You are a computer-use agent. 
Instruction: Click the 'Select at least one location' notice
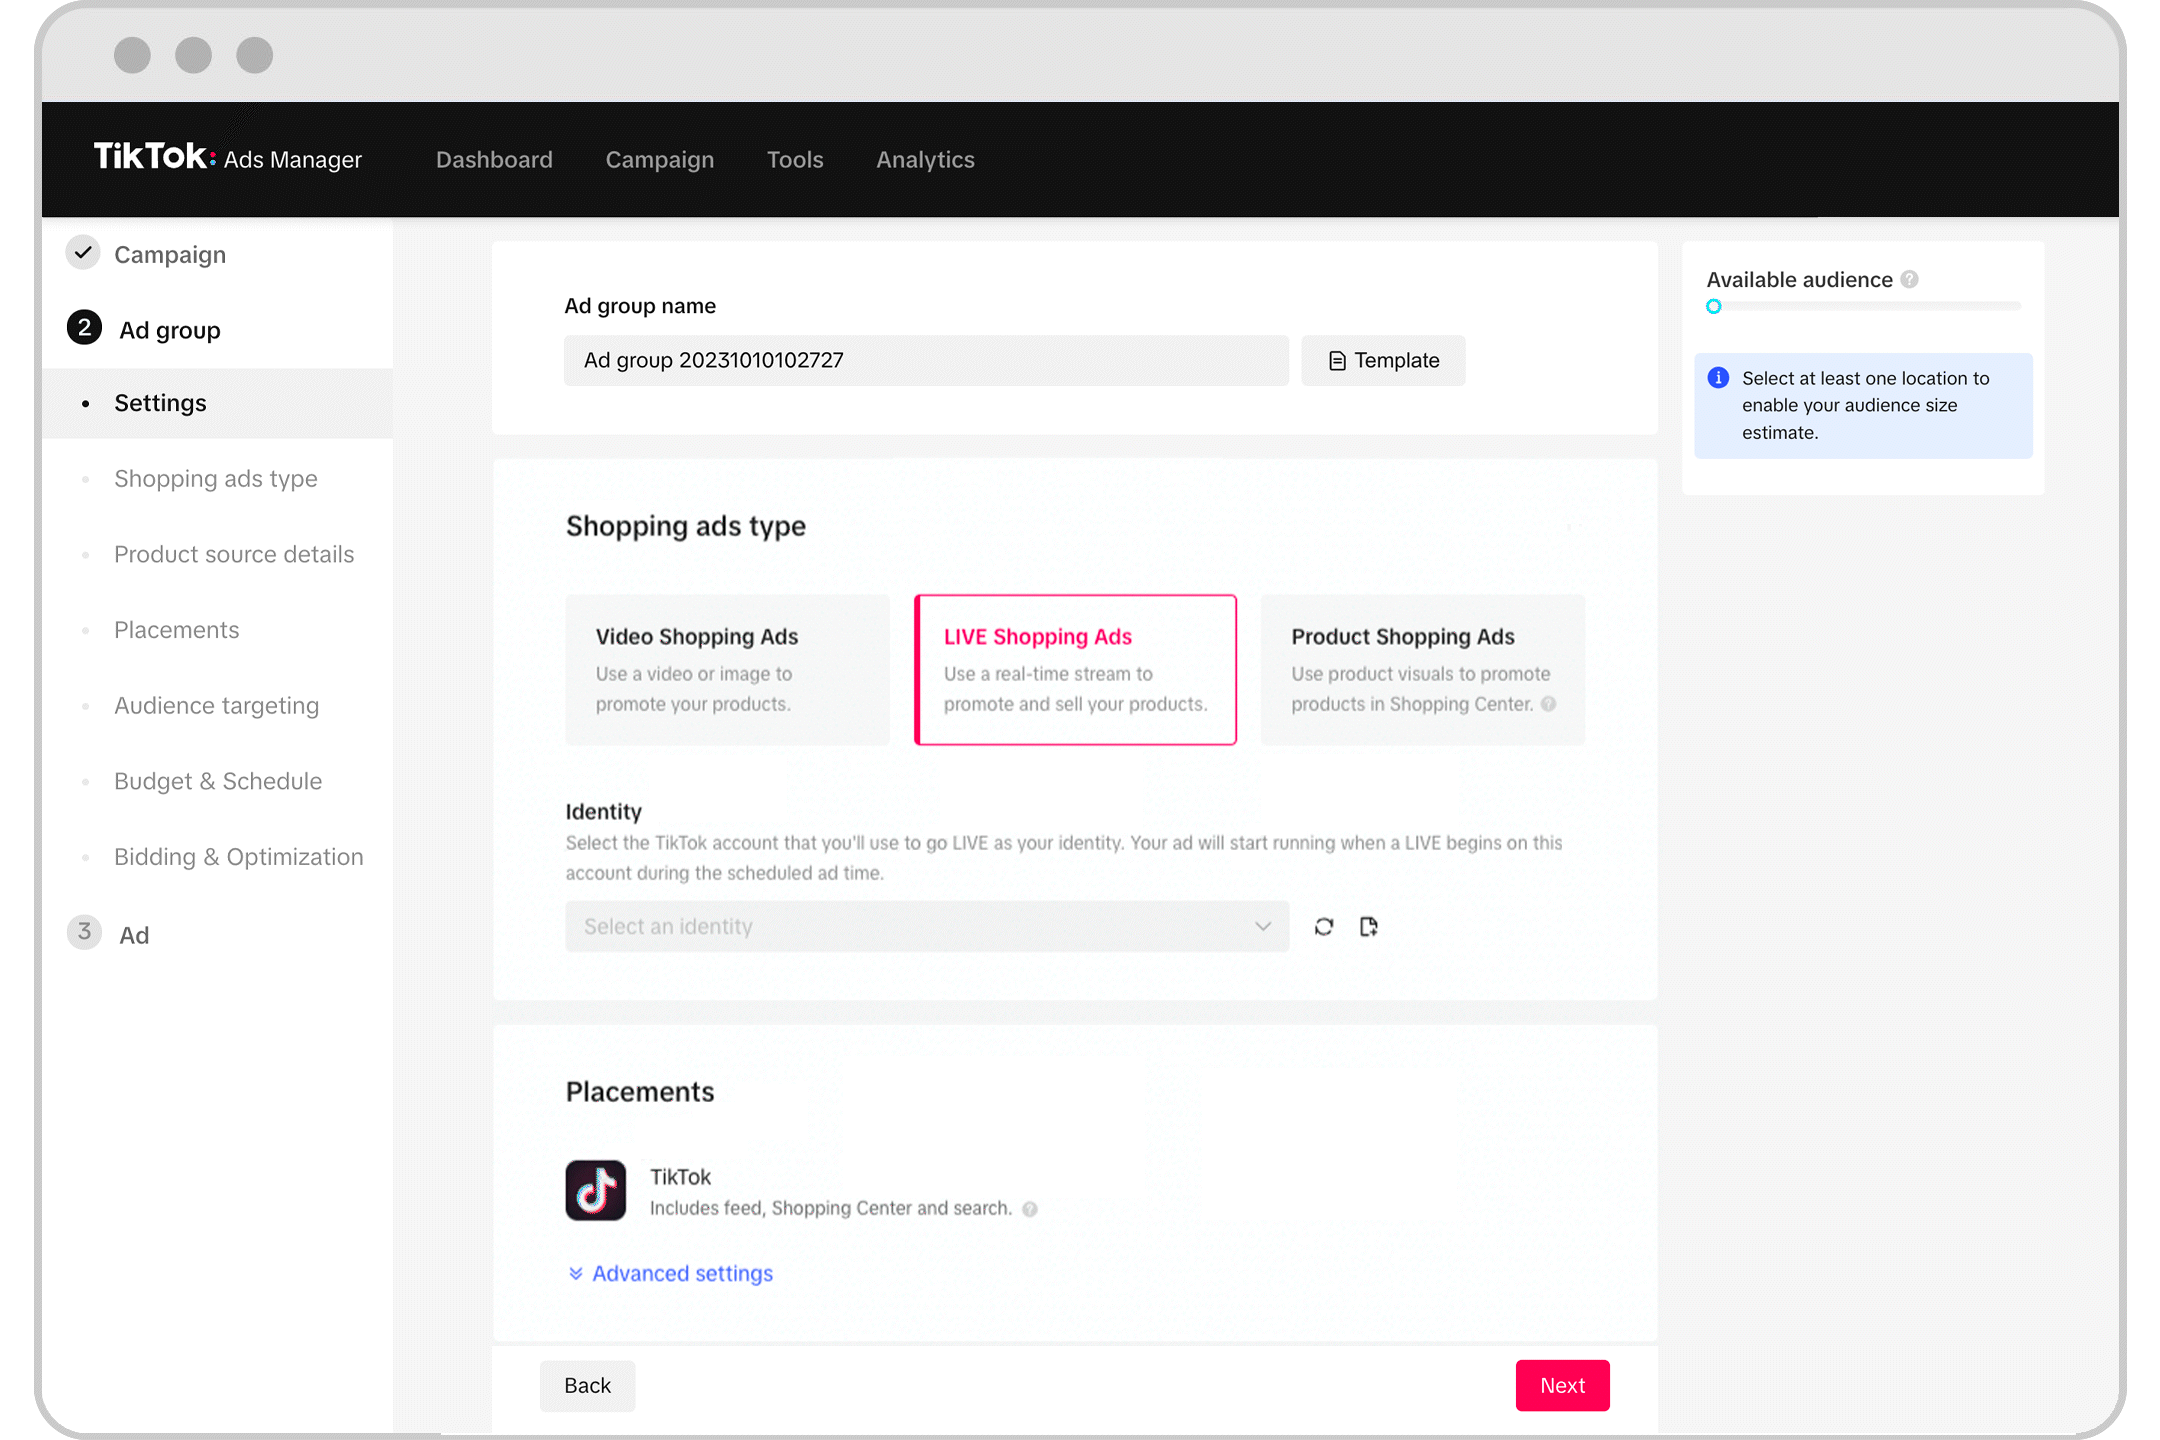coord(1864,405)
